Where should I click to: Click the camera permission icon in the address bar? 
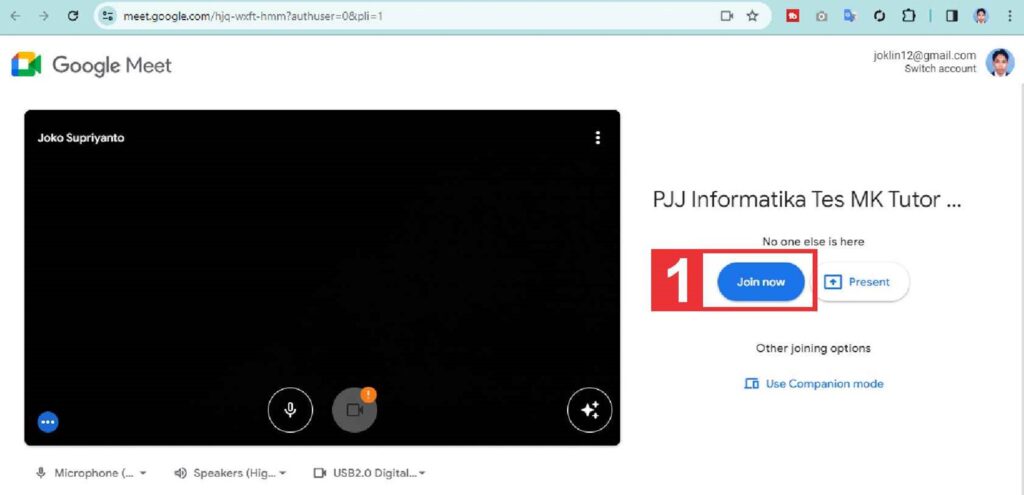click(x=727, y=16)
